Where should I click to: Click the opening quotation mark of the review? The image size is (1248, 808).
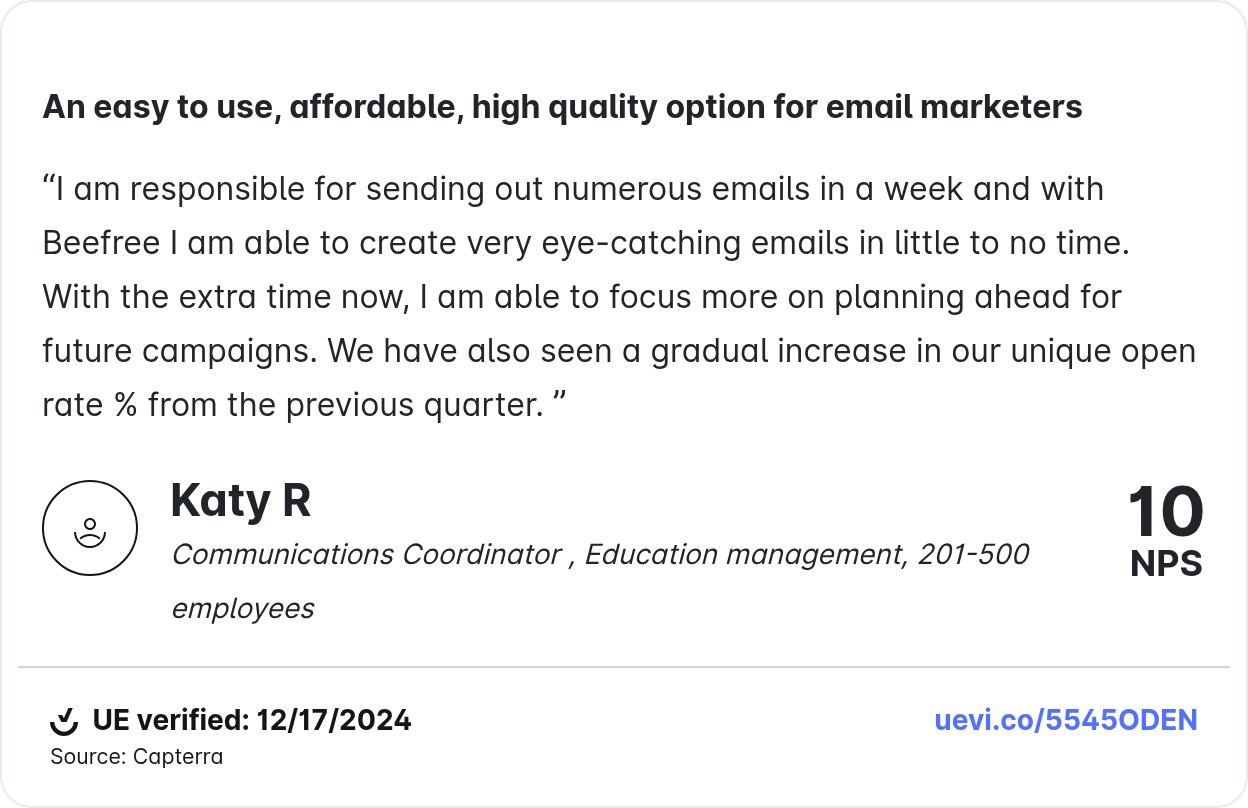(48, 186)
